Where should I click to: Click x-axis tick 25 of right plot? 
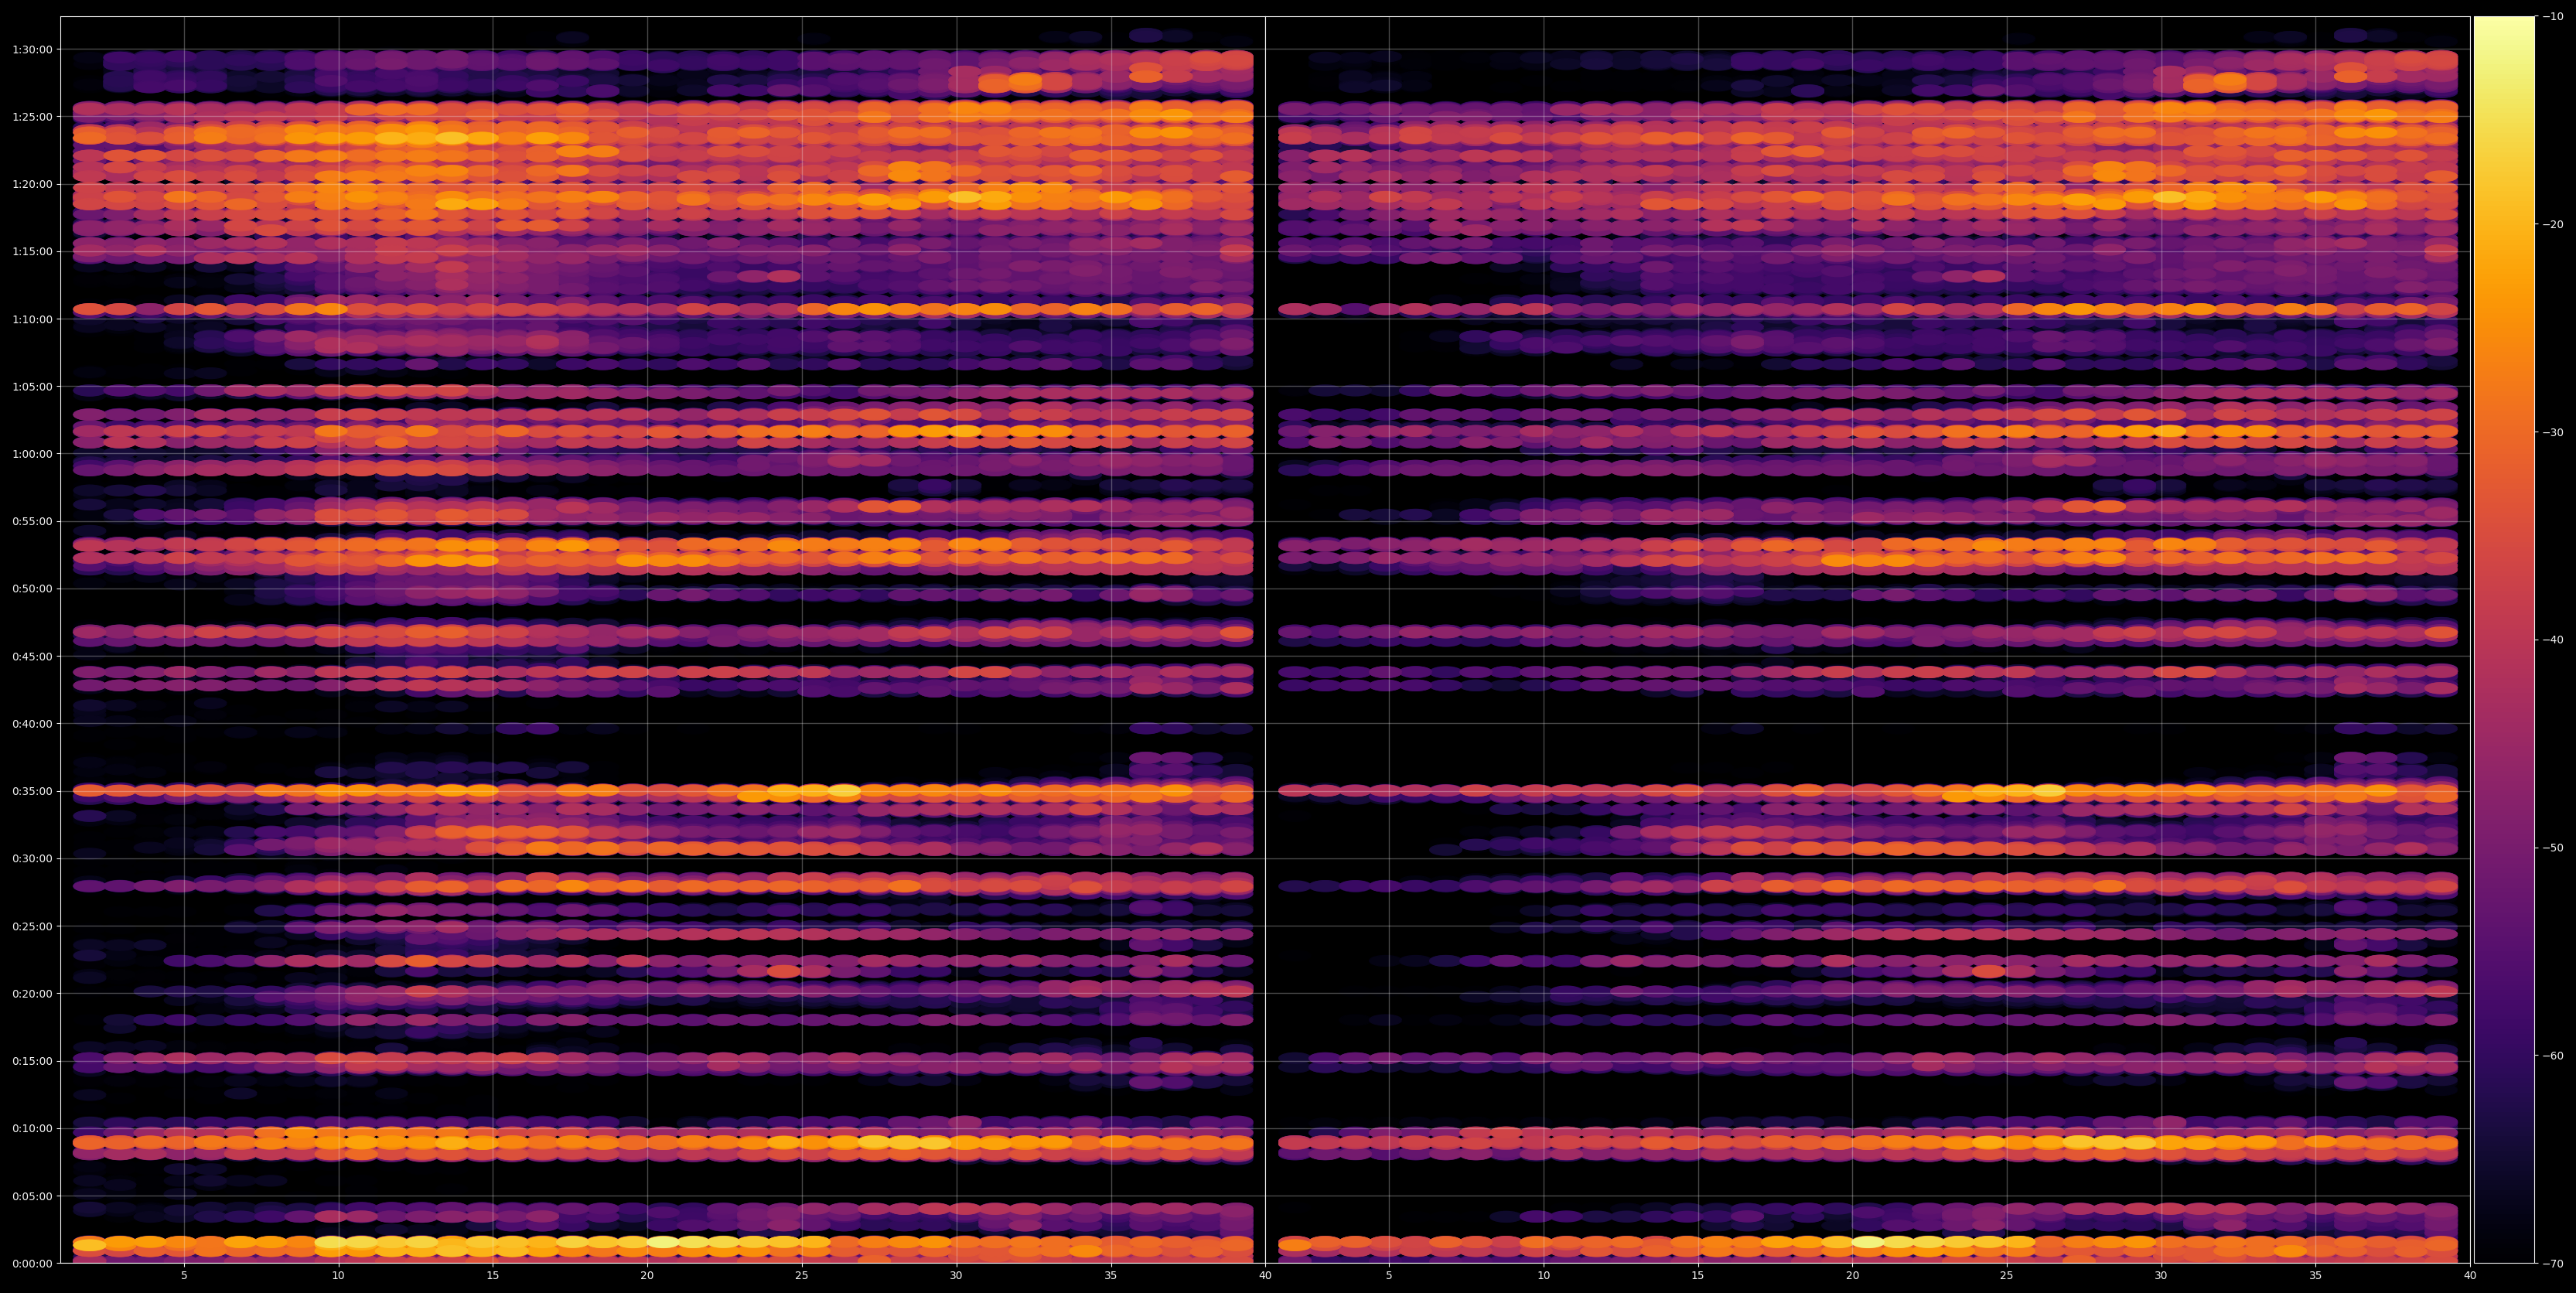(x=2007, y=1276)
